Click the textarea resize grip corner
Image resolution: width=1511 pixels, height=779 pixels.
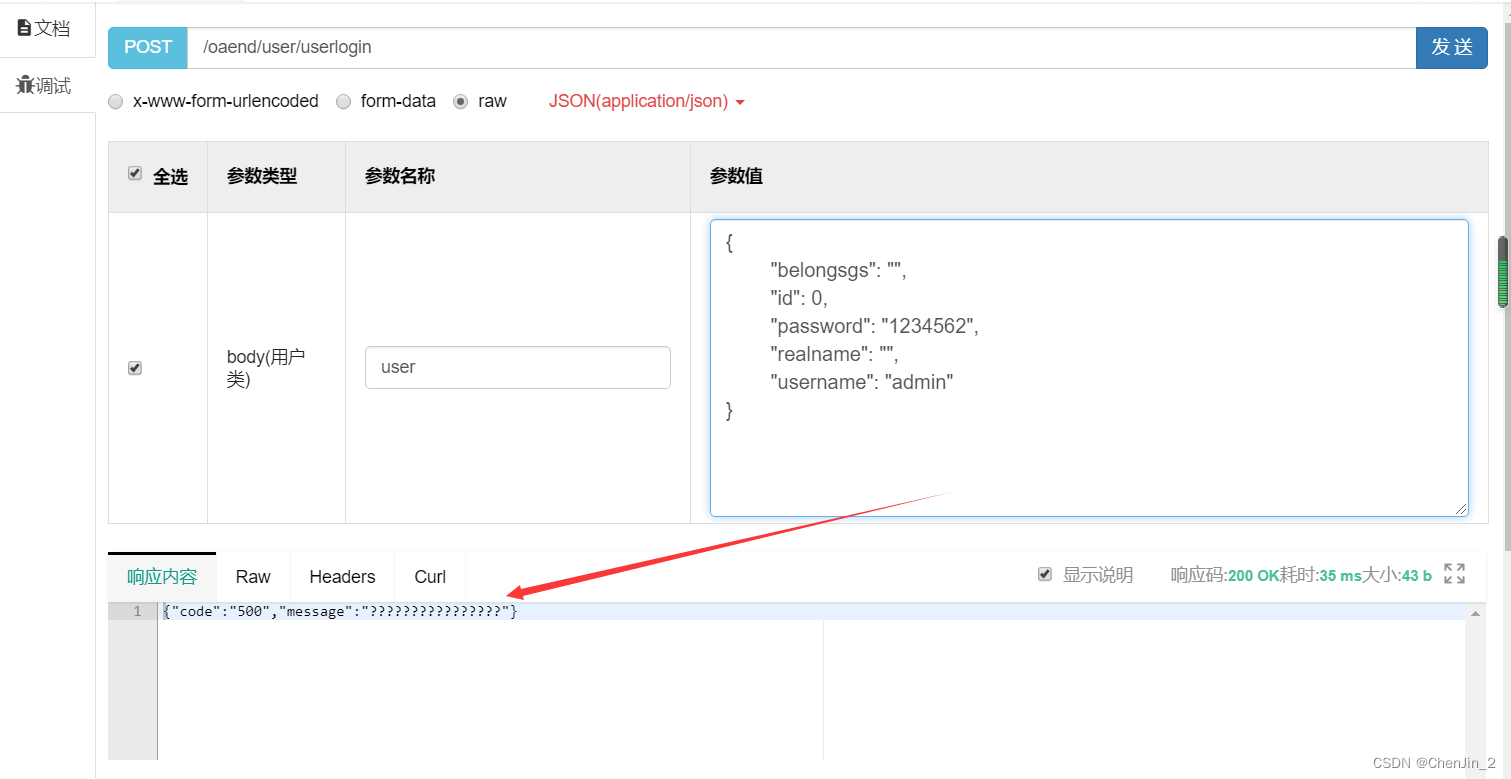pyautogui.click(x=1461, y=509)
